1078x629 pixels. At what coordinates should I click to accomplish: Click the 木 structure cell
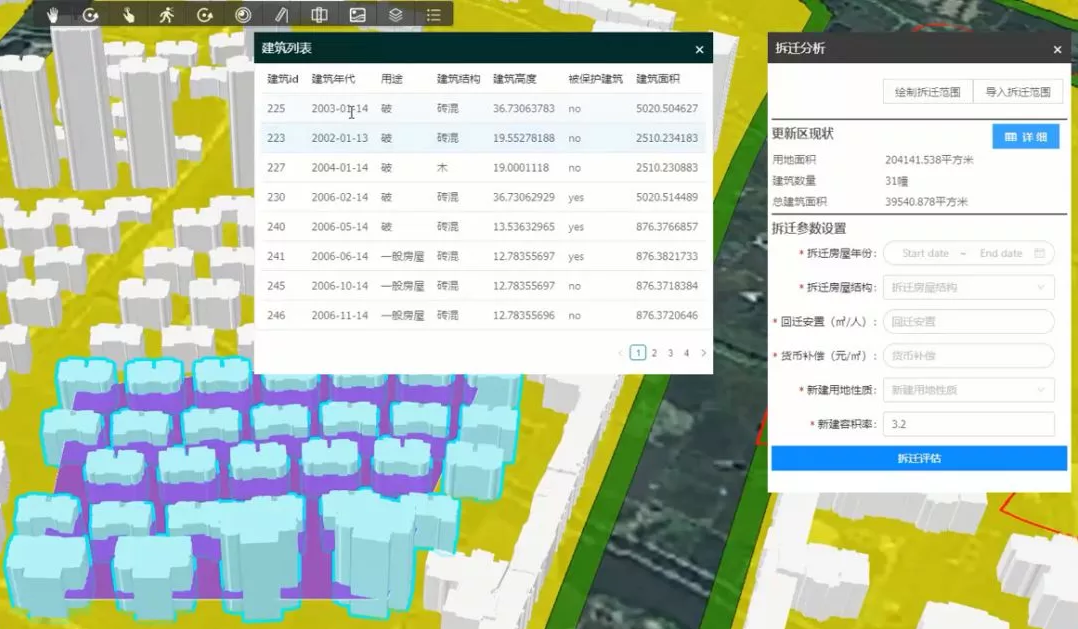(442, 168)
